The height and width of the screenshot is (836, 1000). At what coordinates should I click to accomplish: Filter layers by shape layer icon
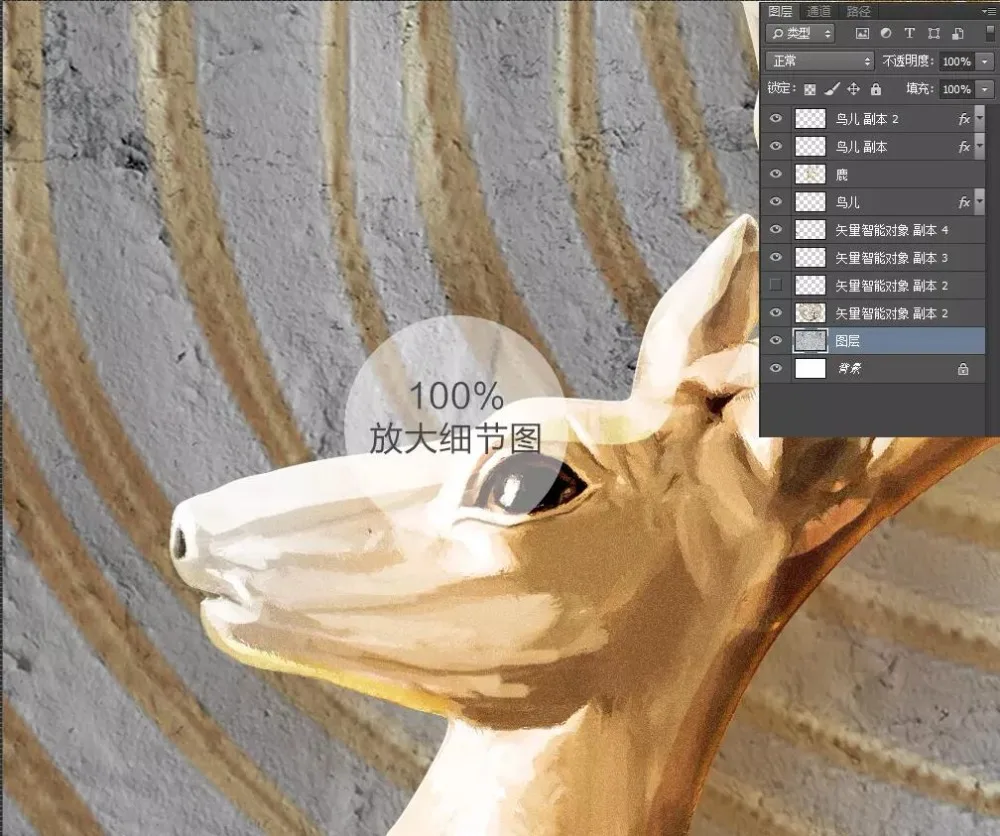point(934,34)
